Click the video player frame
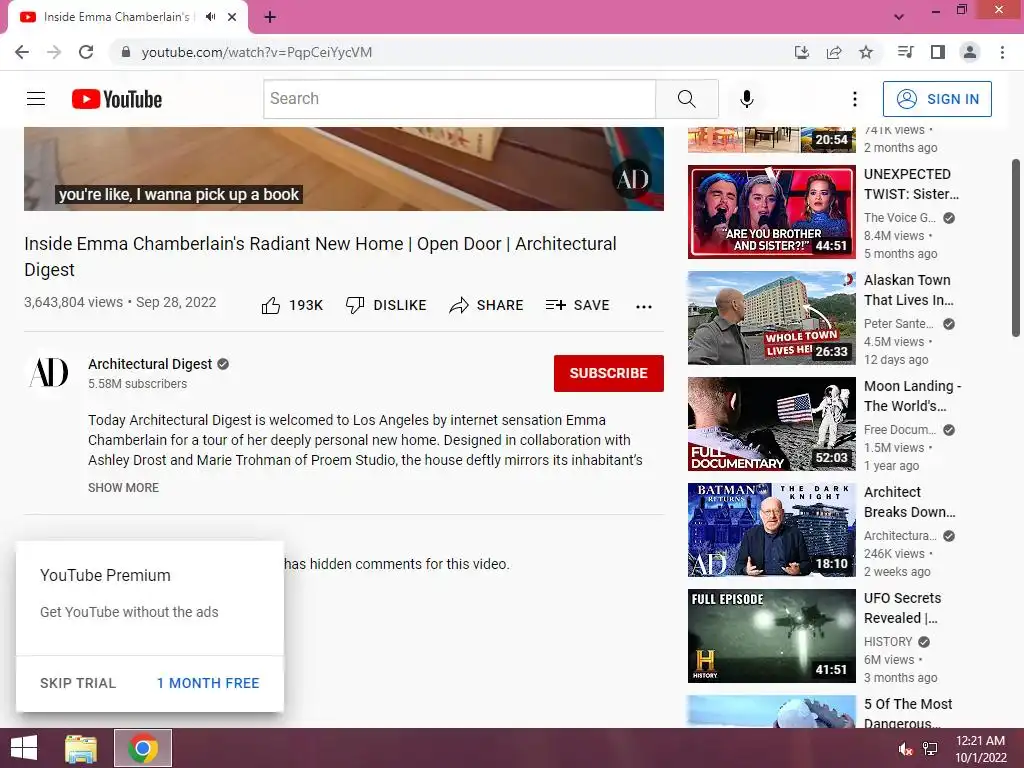 [344, 169]
